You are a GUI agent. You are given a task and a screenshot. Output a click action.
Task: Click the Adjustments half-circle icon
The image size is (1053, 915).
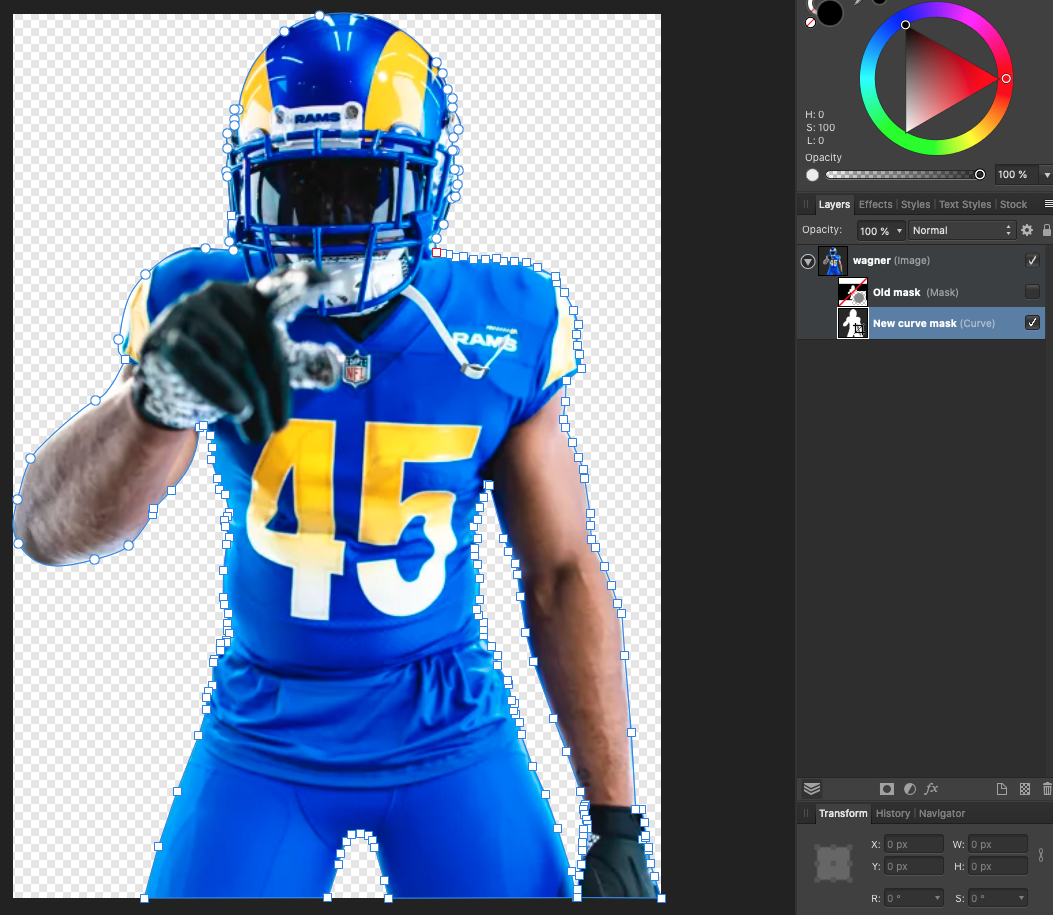[910, 789]
